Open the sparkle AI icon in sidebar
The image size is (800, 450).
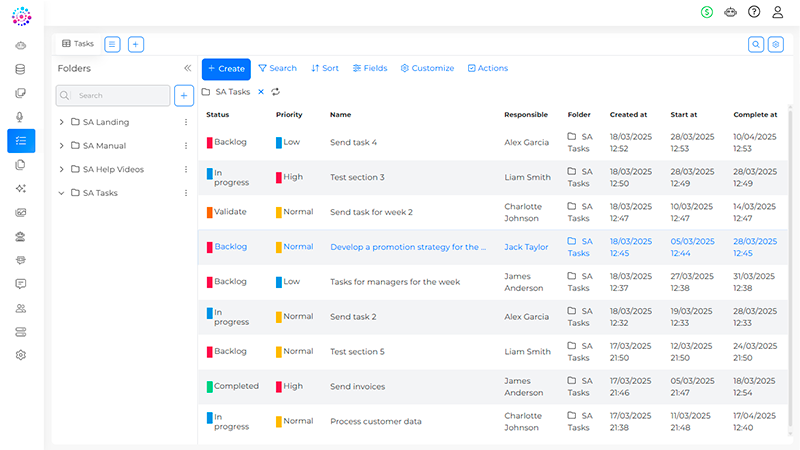pos(20,188)
